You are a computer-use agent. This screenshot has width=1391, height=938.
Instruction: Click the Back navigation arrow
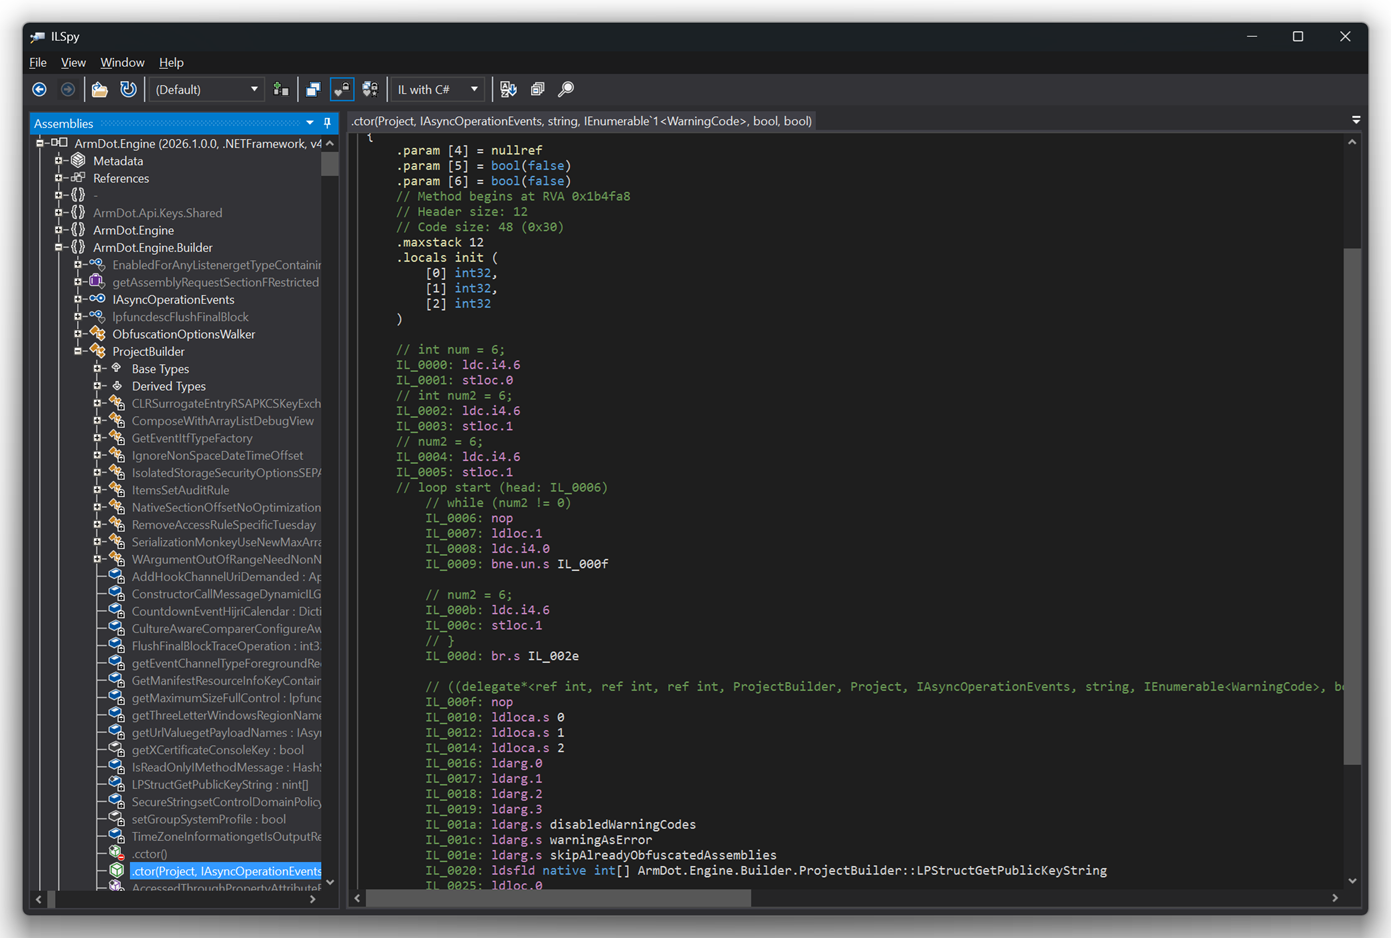tap(40, 90)
